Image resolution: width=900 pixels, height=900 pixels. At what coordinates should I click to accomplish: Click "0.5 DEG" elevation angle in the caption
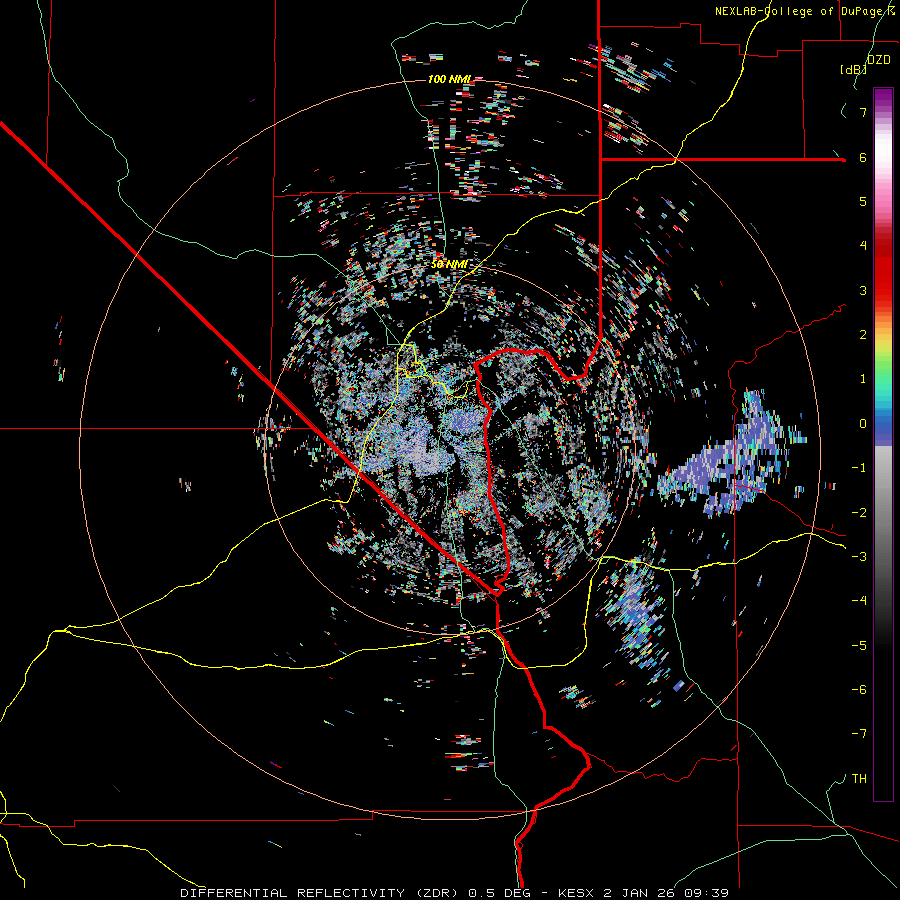[x=501, y=893]
